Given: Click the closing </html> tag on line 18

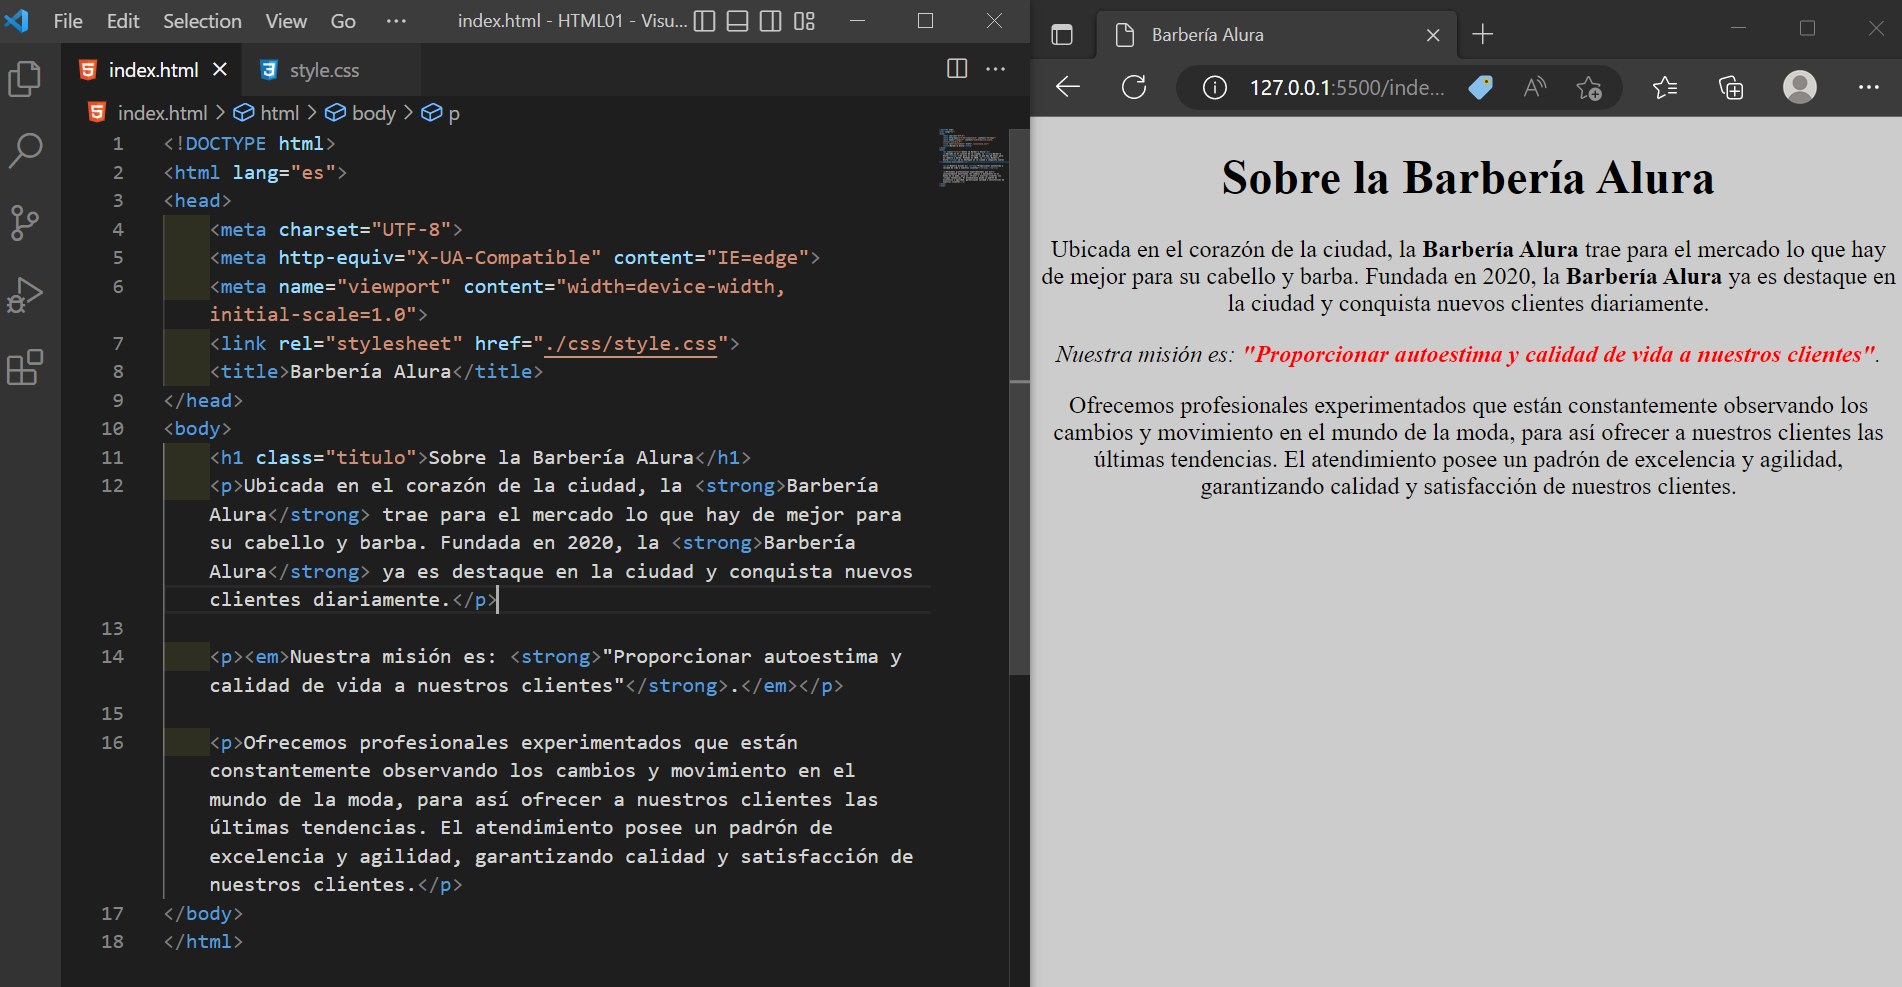Looking at the screenshot, I should pos(203,942).
